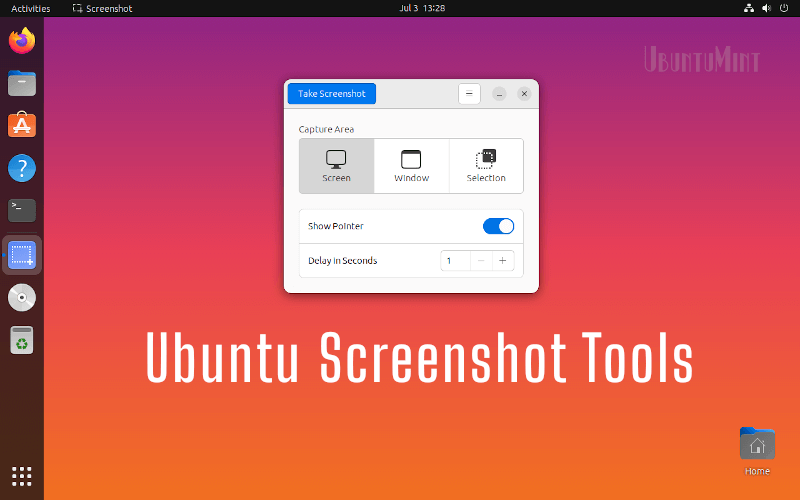800x500 pixels.
Task: Open the Home folder on the desktop
Action: (757, 452)
